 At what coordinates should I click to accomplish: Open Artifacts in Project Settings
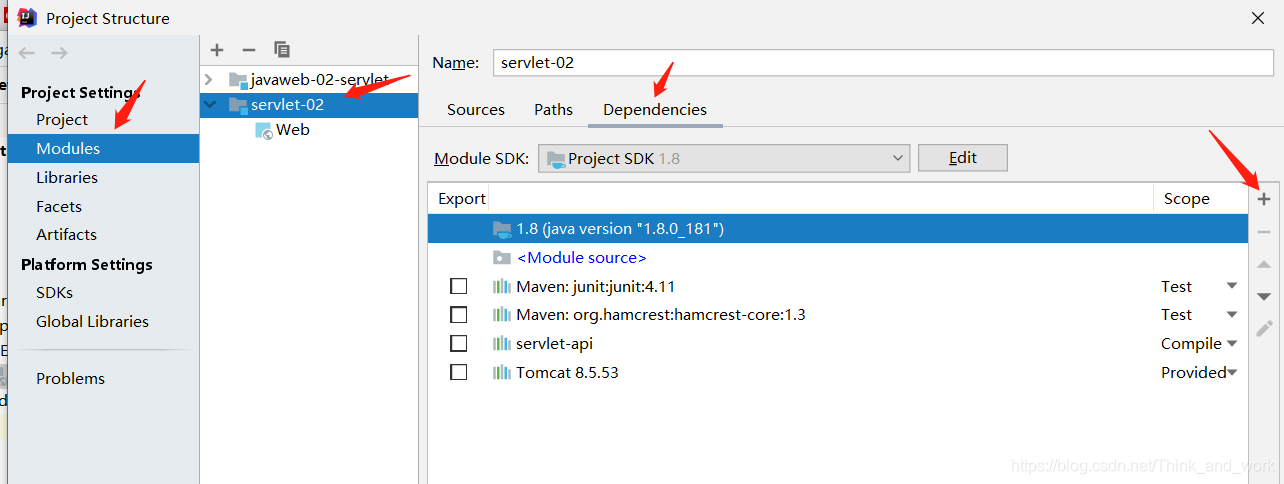66,234
